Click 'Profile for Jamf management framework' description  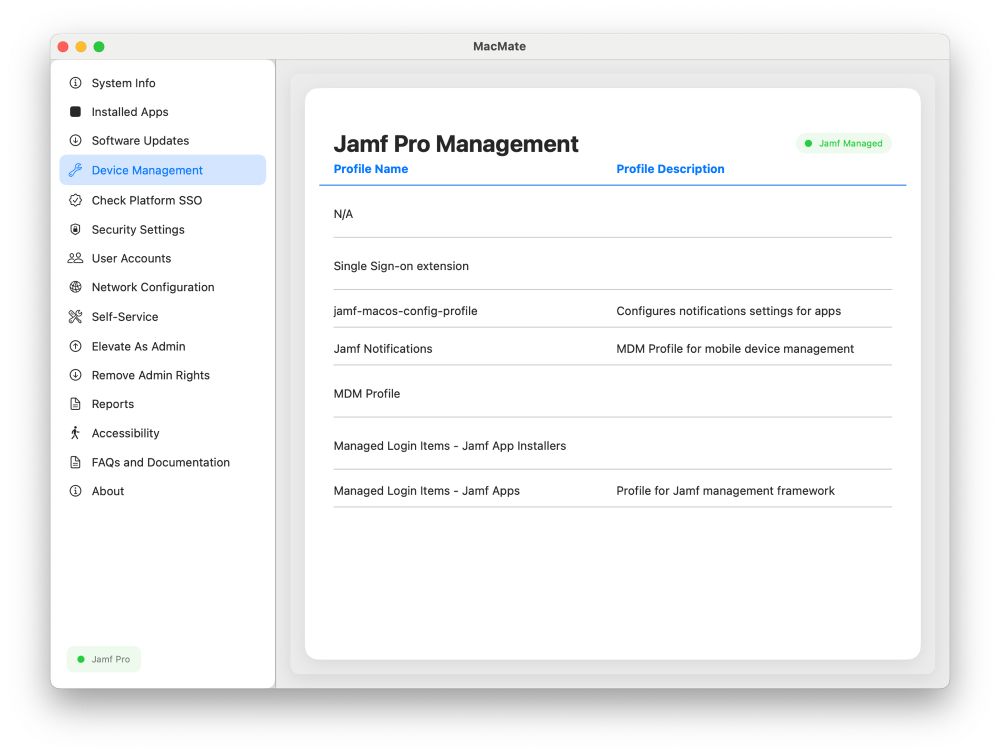(725, 491)
